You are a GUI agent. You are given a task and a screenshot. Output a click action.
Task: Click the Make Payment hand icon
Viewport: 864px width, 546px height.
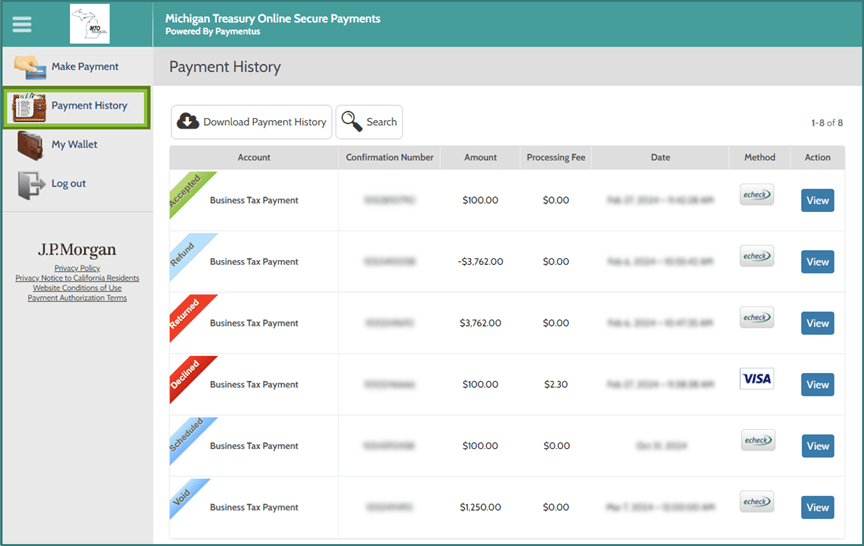coord(30,67)
